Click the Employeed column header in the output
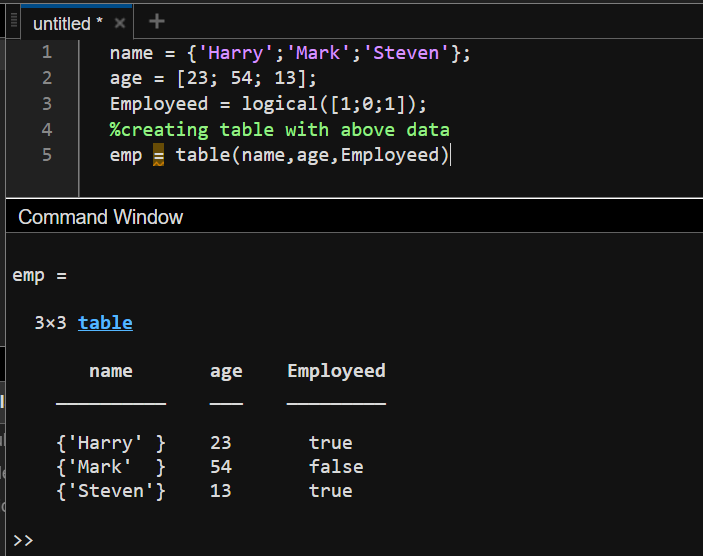The height and width of the screenshot is (556, 703). 336,371
